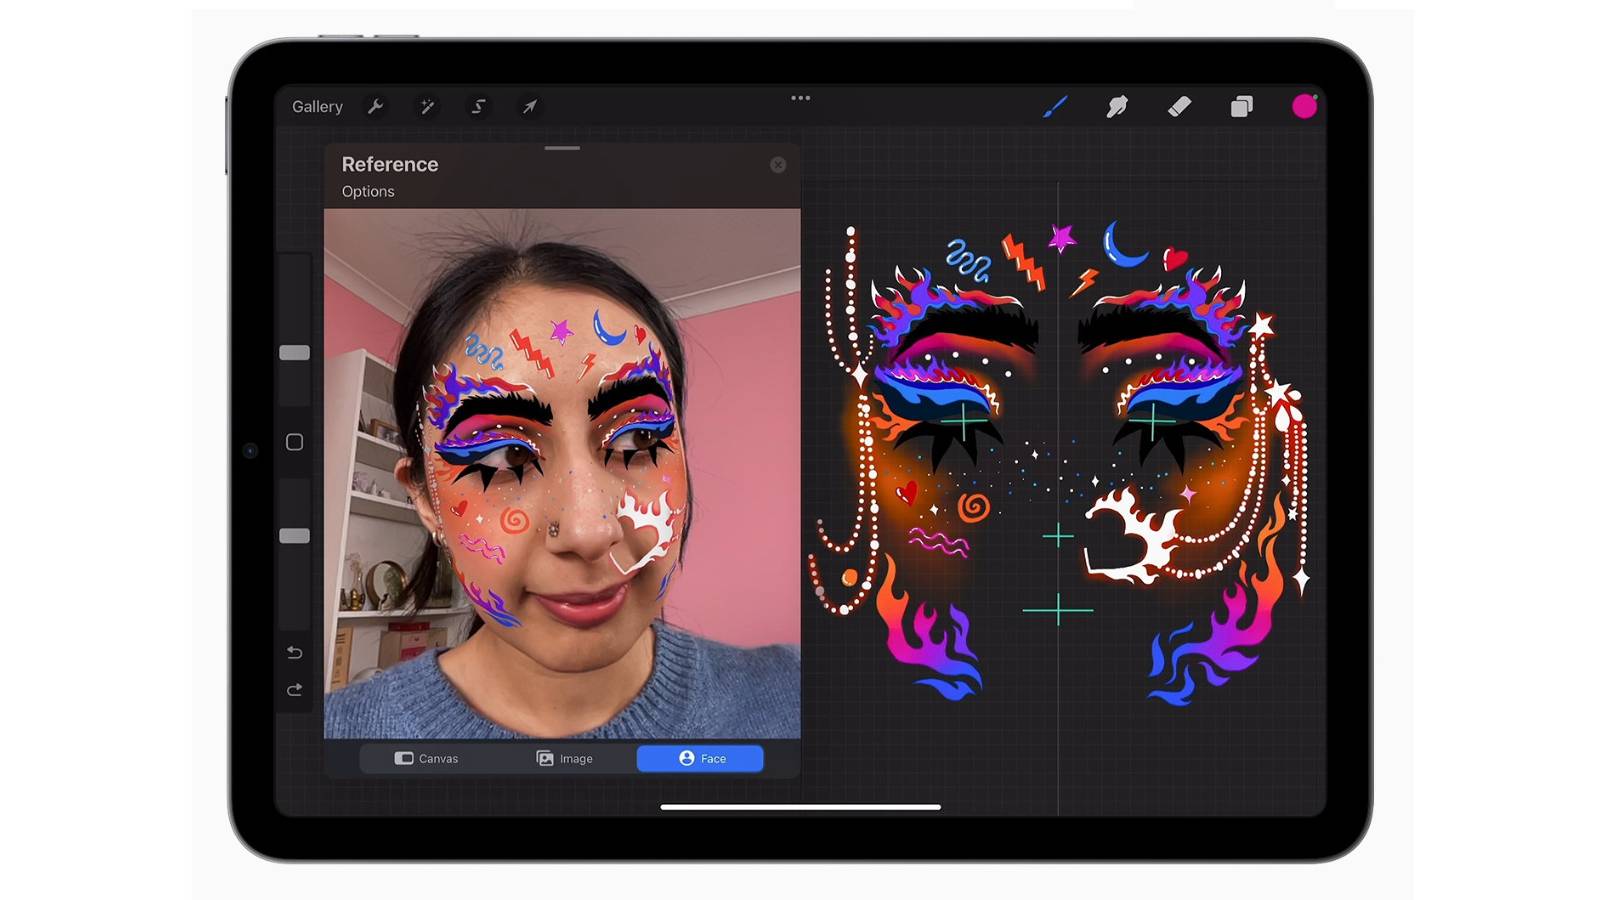The height and width of the screenshot is (900, 1600).
Task: Switch to the Canvas reference tab
Action: (428, 758)
